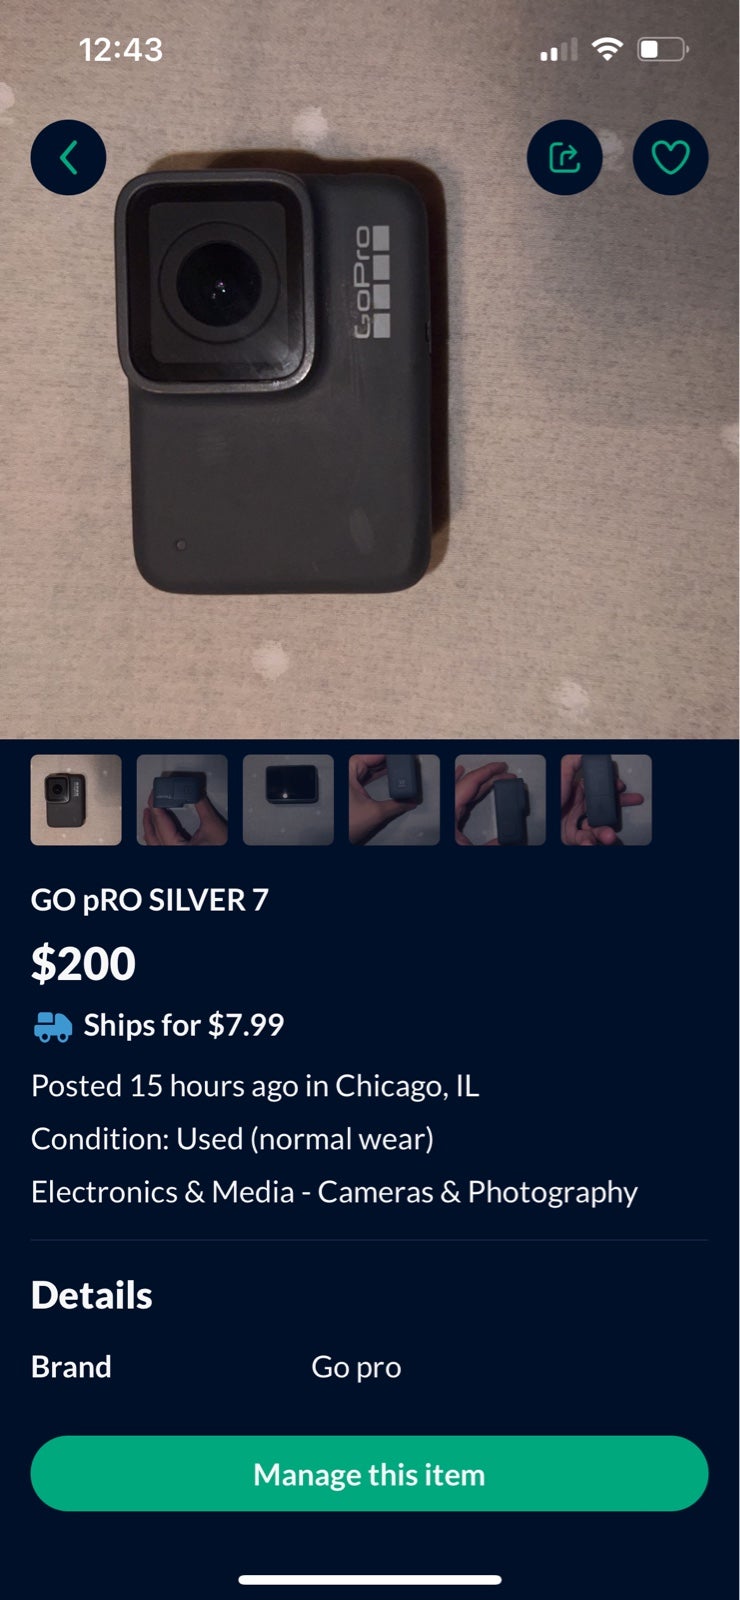
Task: Open the main GoPro listing photo
Action: [370, 370]
